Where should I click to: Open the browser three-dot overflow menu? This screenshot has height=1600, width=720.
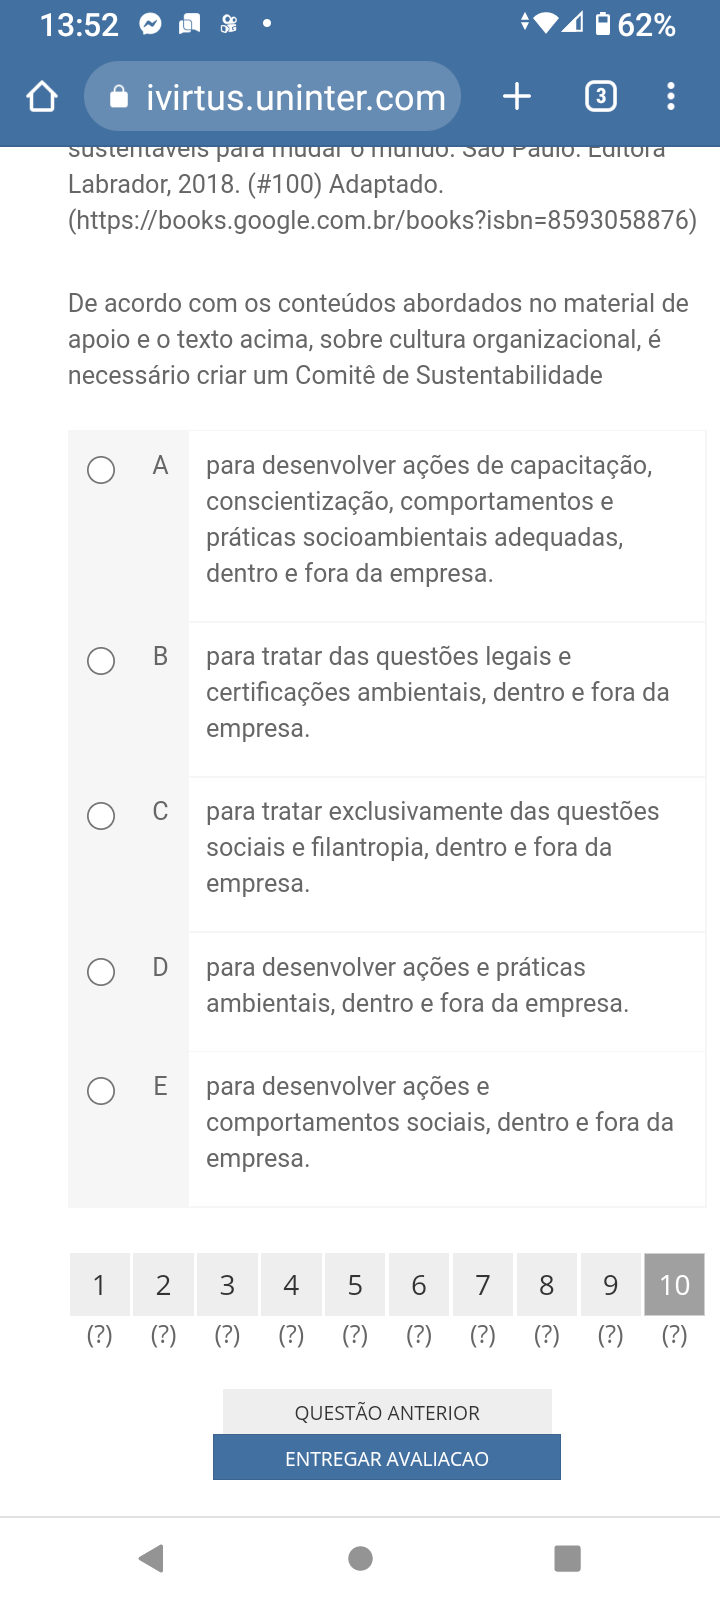671,97
